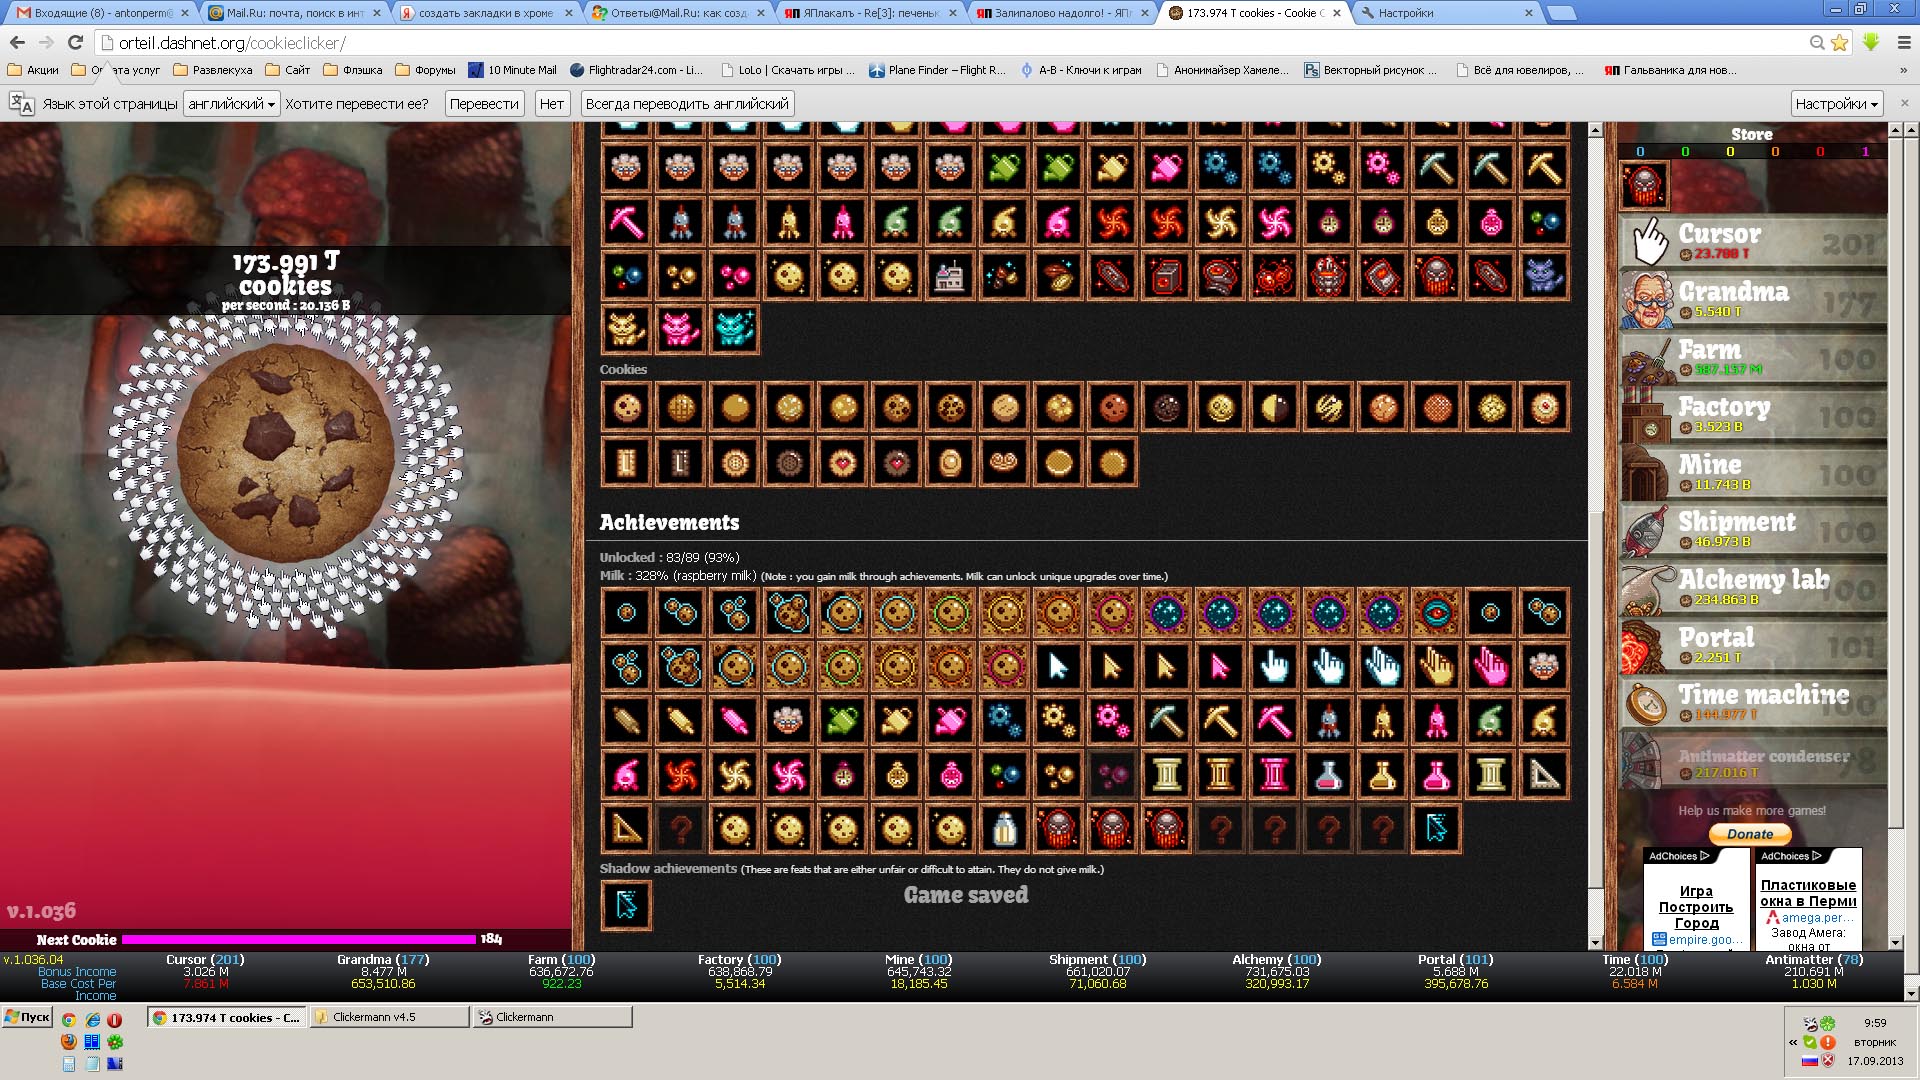Open the "Flightradar24.com" bookmark
Viewport: 1920px width, 1080px height.
[x=637, y=70]
